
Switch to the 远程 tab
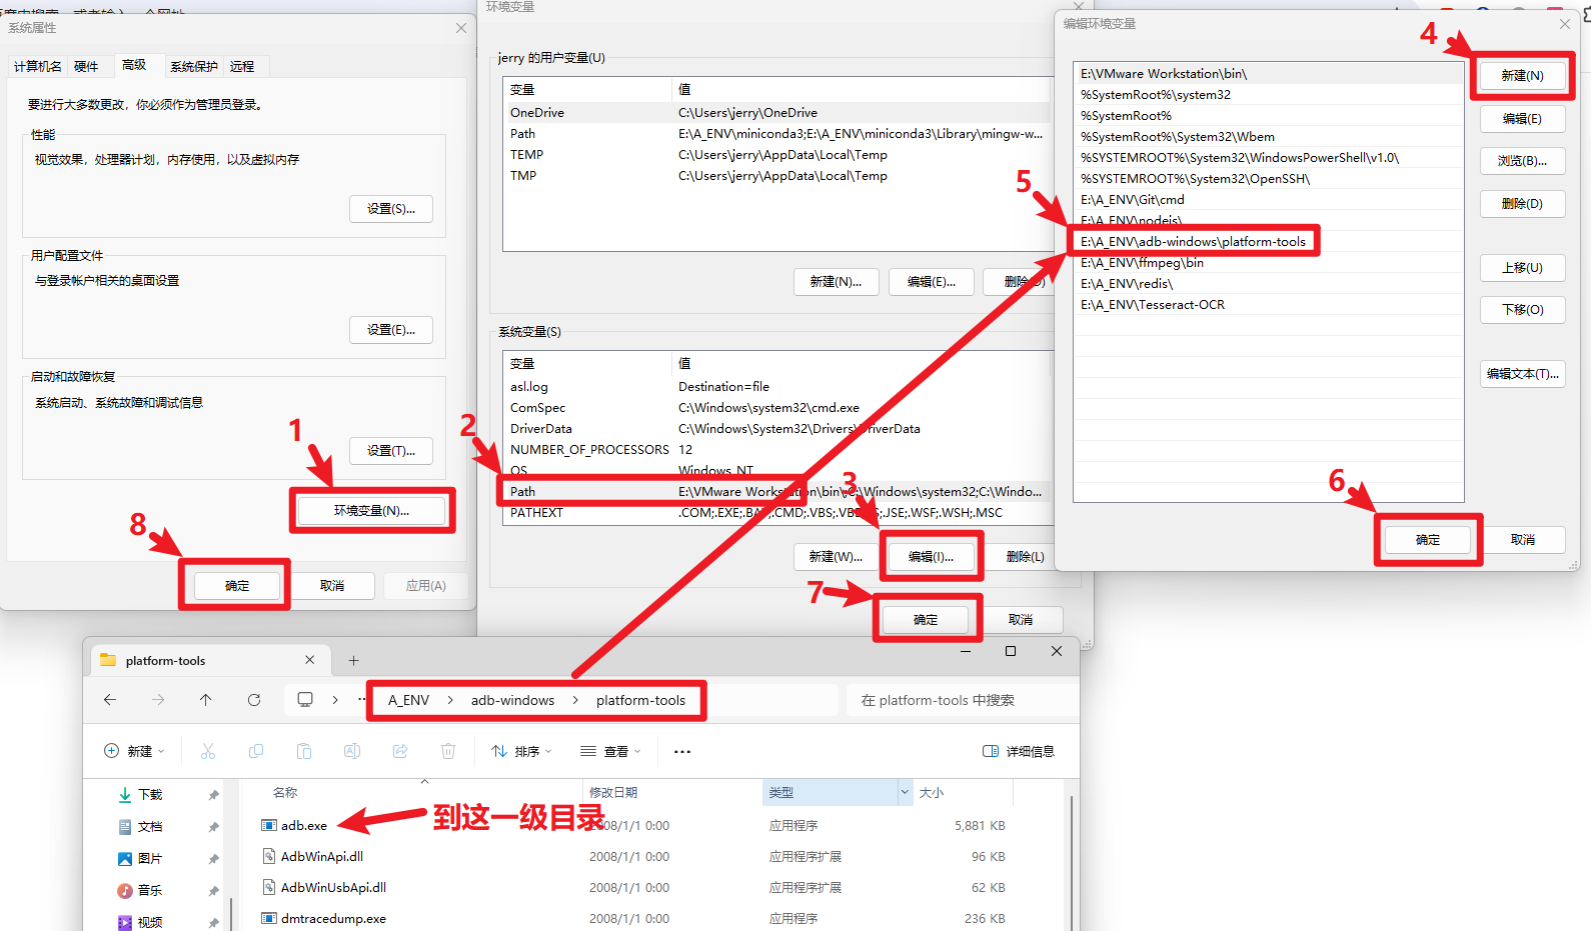[242, 66]
